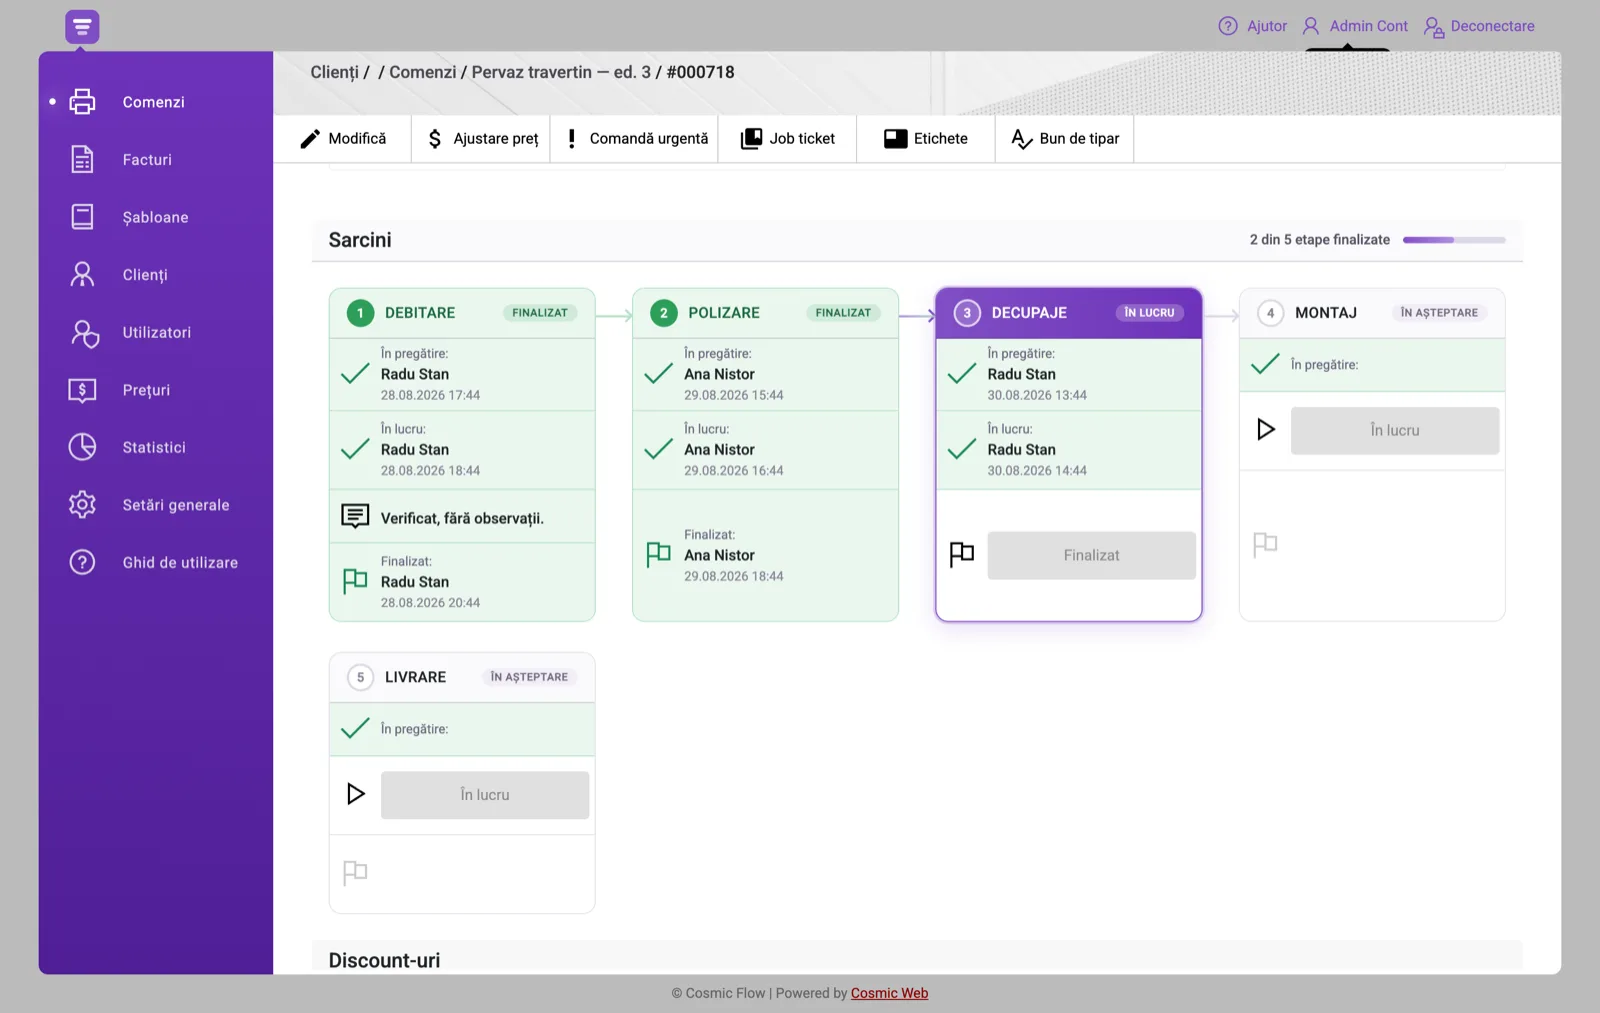
Task: Click the stages progress bar
Action: tap(1454, 240)
